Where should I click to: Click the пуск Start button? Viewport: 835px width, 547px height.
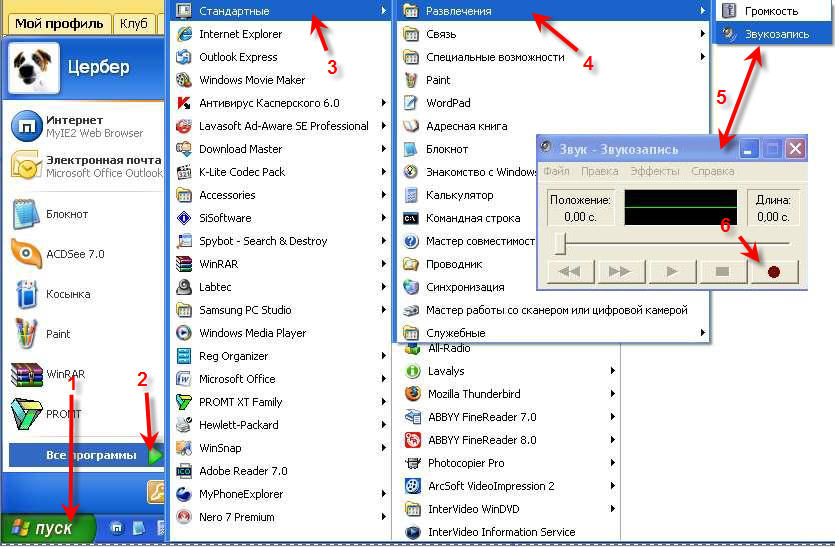[48, 528]
